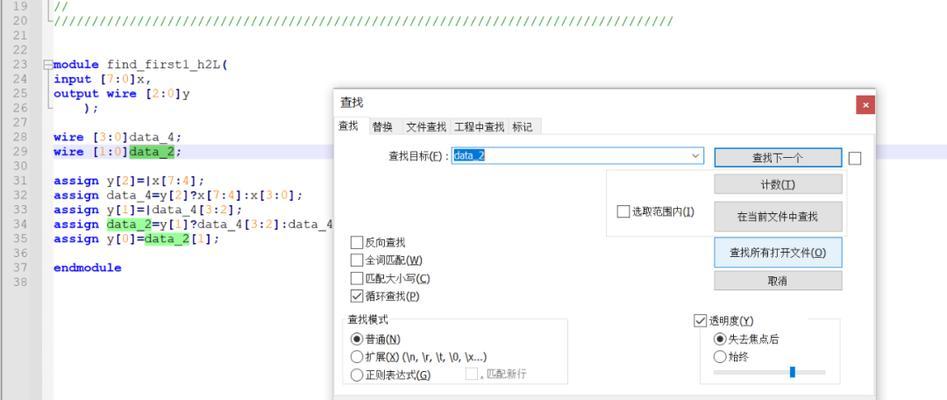Select the 失去焦点后 radio option
Screen dimensions: 947x400
(x=720, y=339)
